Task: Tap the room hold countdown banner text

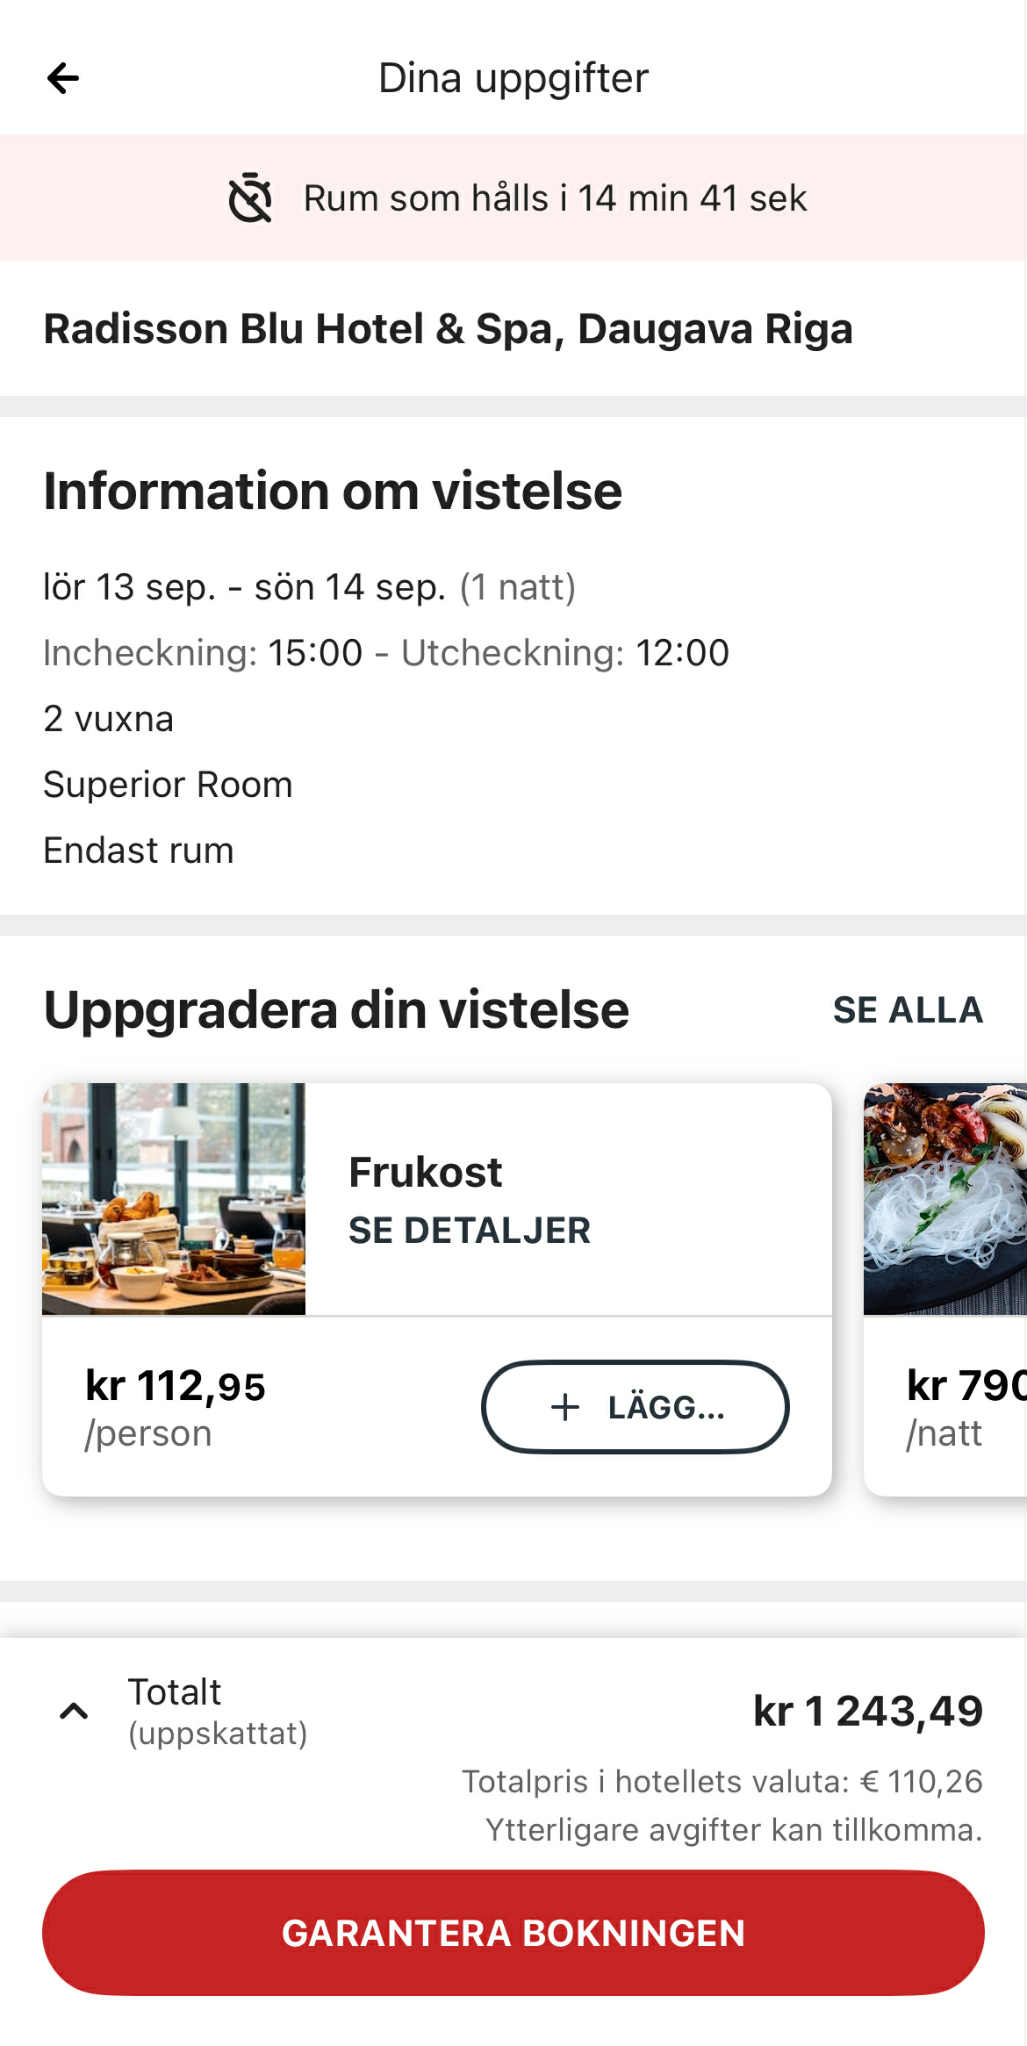Action: pyautogui.click(x=555, y=198)
